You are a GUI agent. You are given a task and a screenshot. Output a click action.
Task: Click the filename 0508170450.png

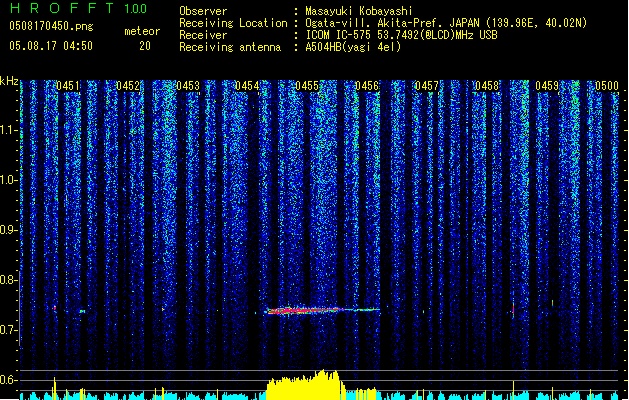pyautogui.click(x=51, y=26)
